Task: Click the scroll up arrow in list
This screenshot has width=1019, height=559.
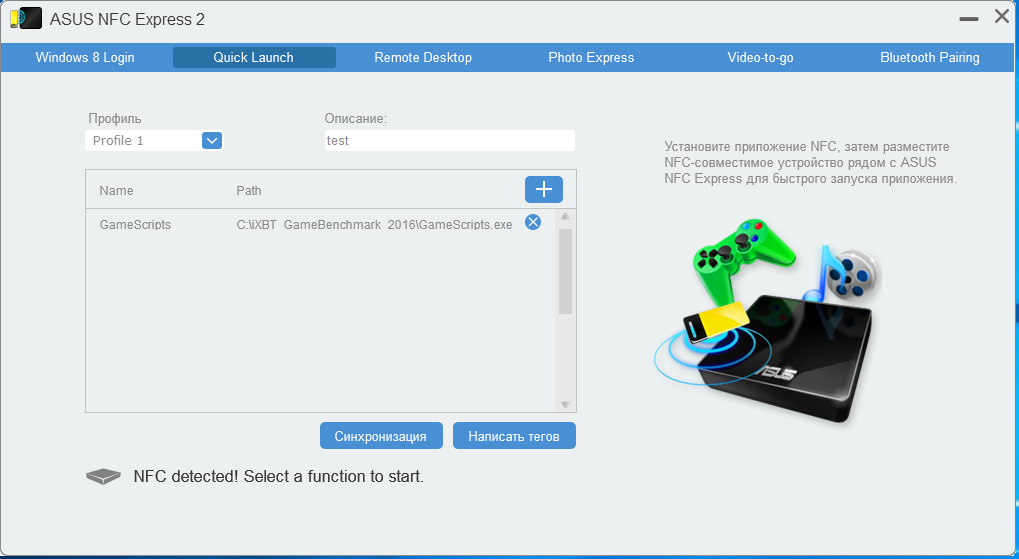Action: point(565,216)
